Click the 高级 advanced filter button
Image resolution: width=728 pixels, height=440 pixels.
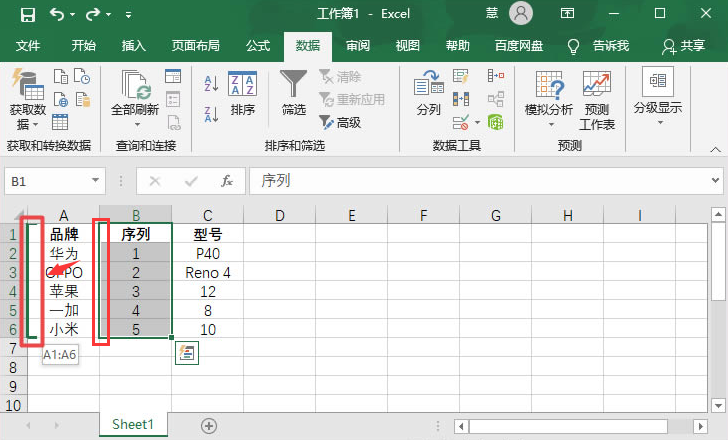(340, 123)
